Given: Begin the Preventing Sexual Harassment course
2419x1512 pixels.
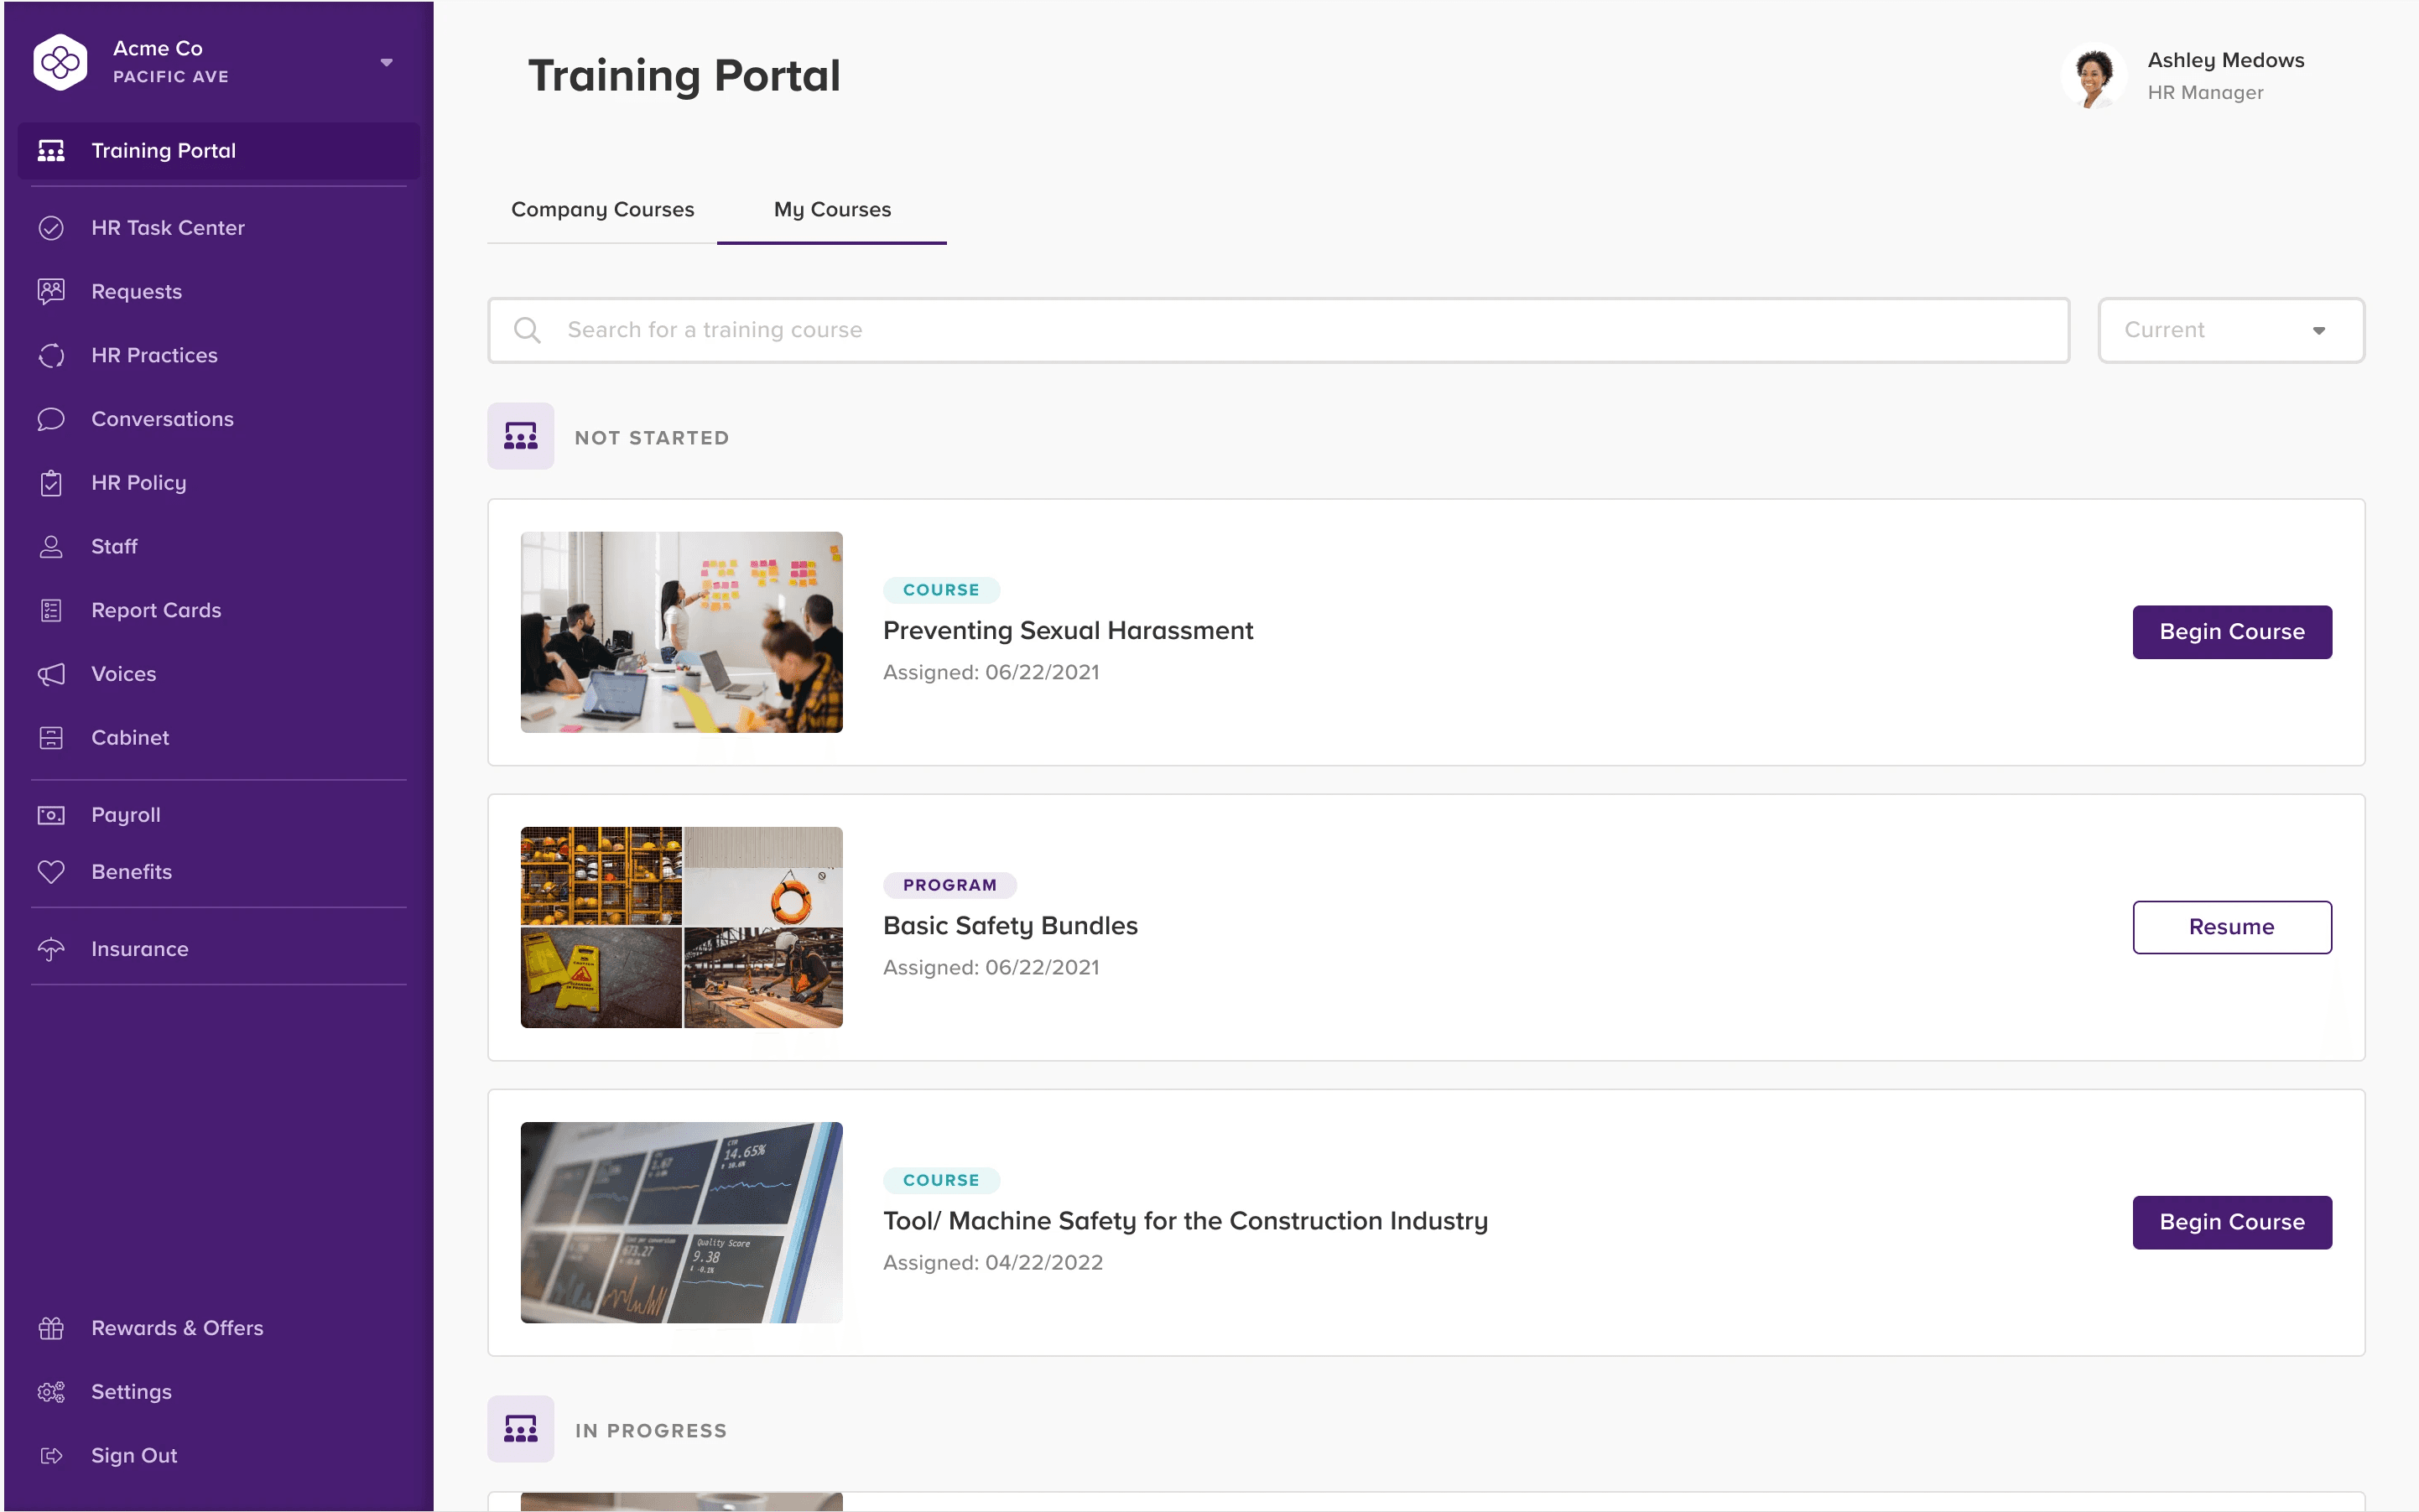Looking at the screenshot, I should click(2231, 632).
